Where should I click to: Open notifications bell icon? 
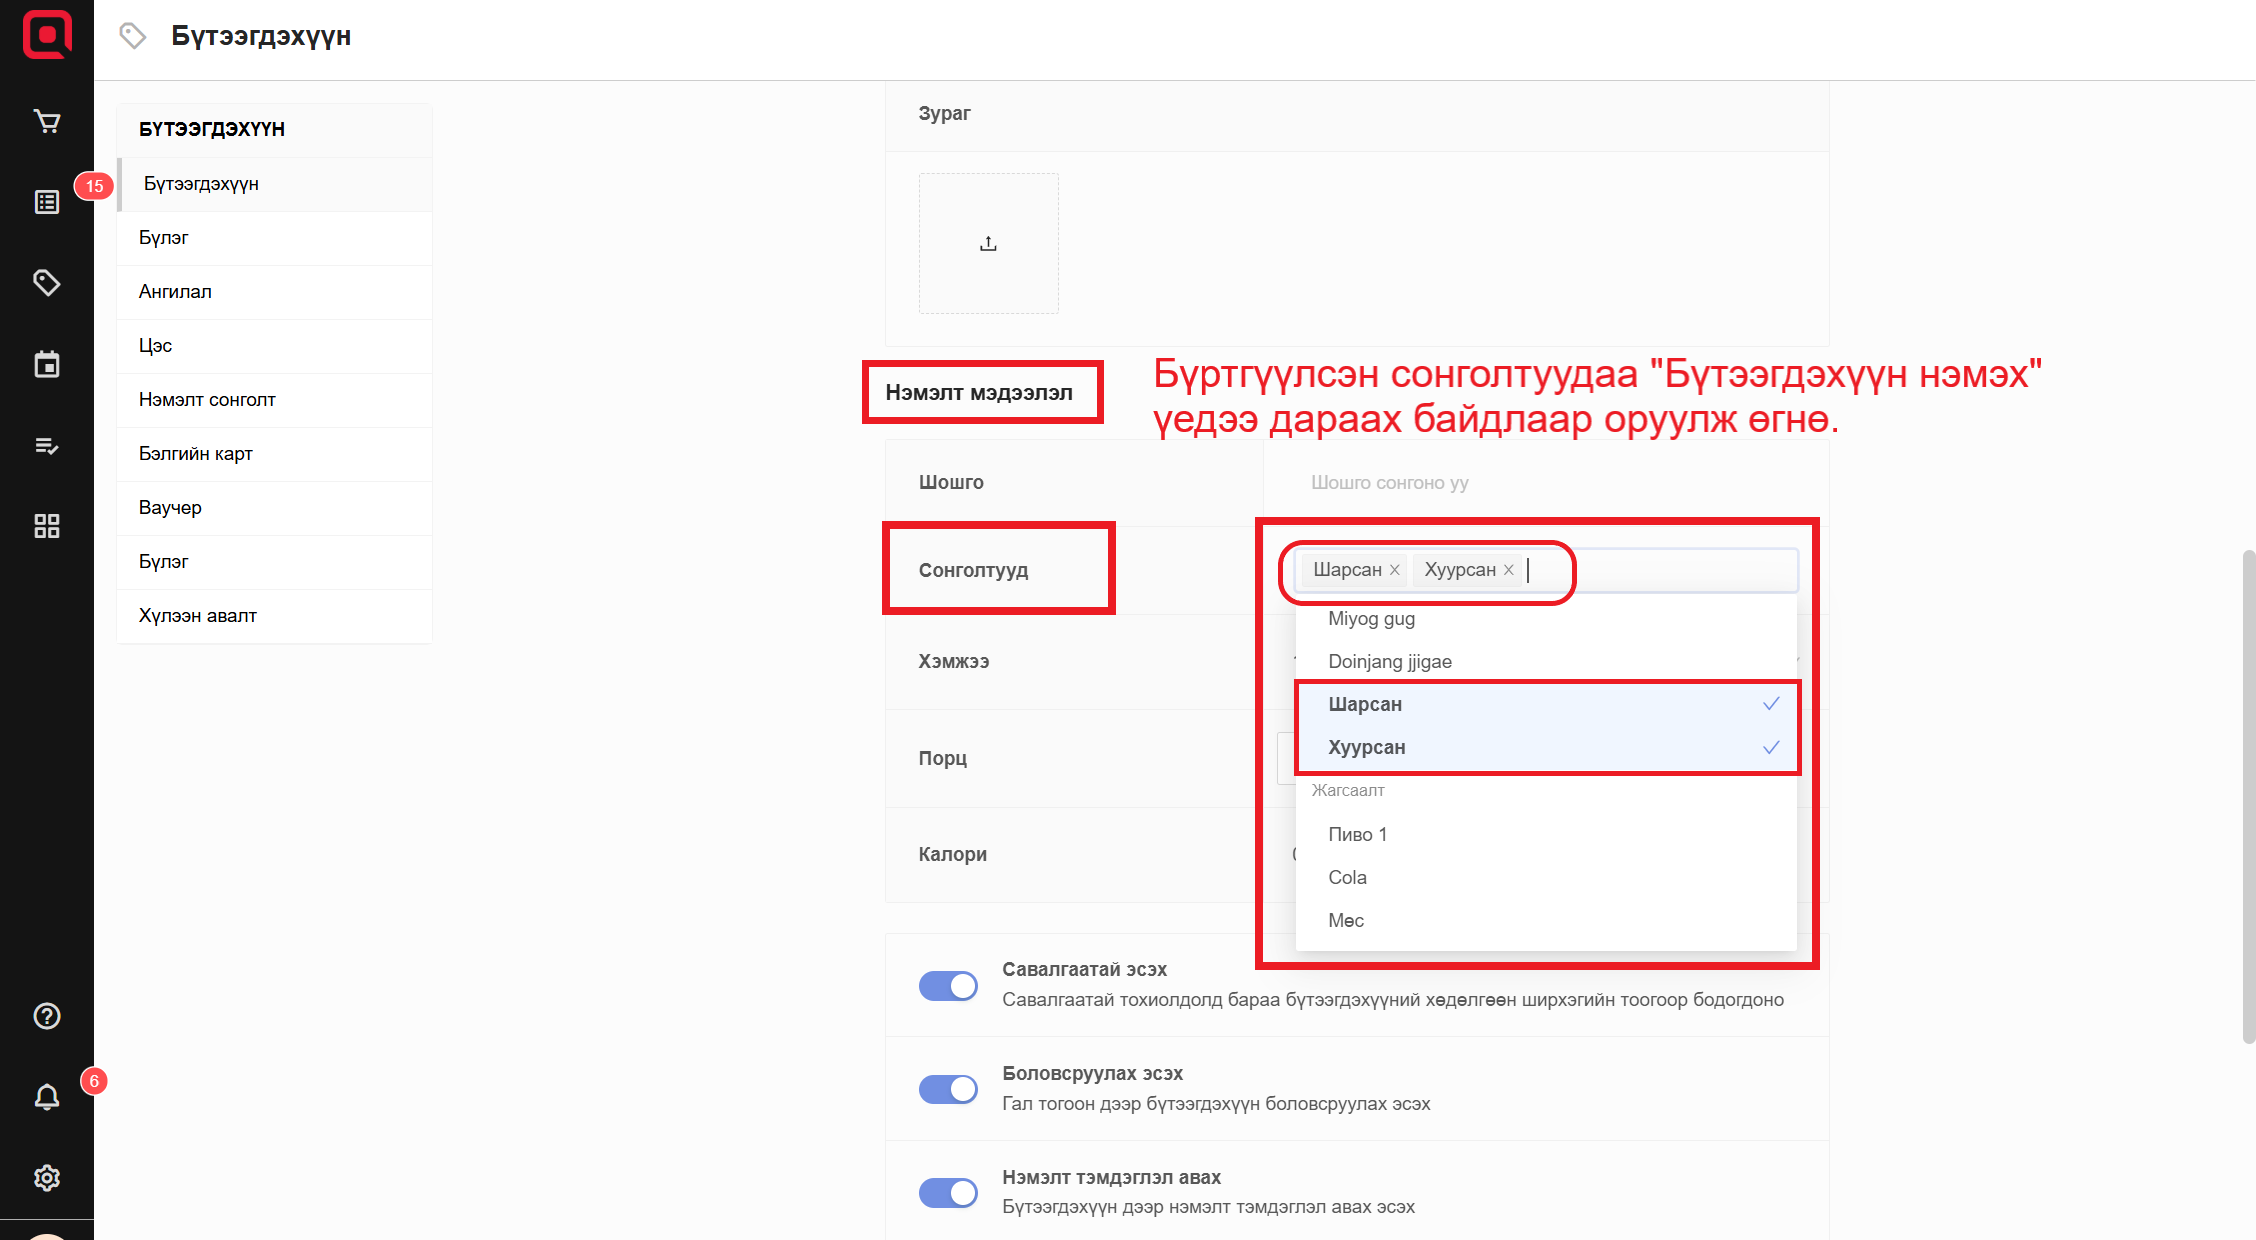pos(47,1097)
